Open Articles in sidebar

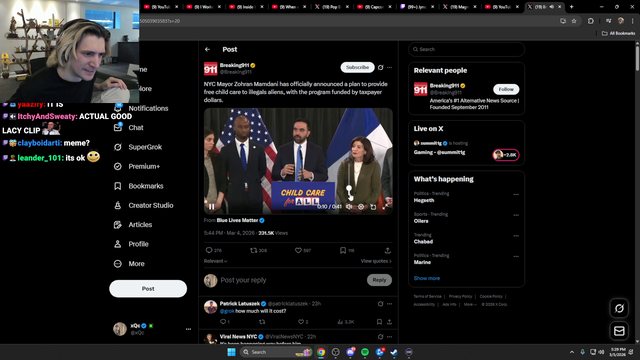(133, 225)
